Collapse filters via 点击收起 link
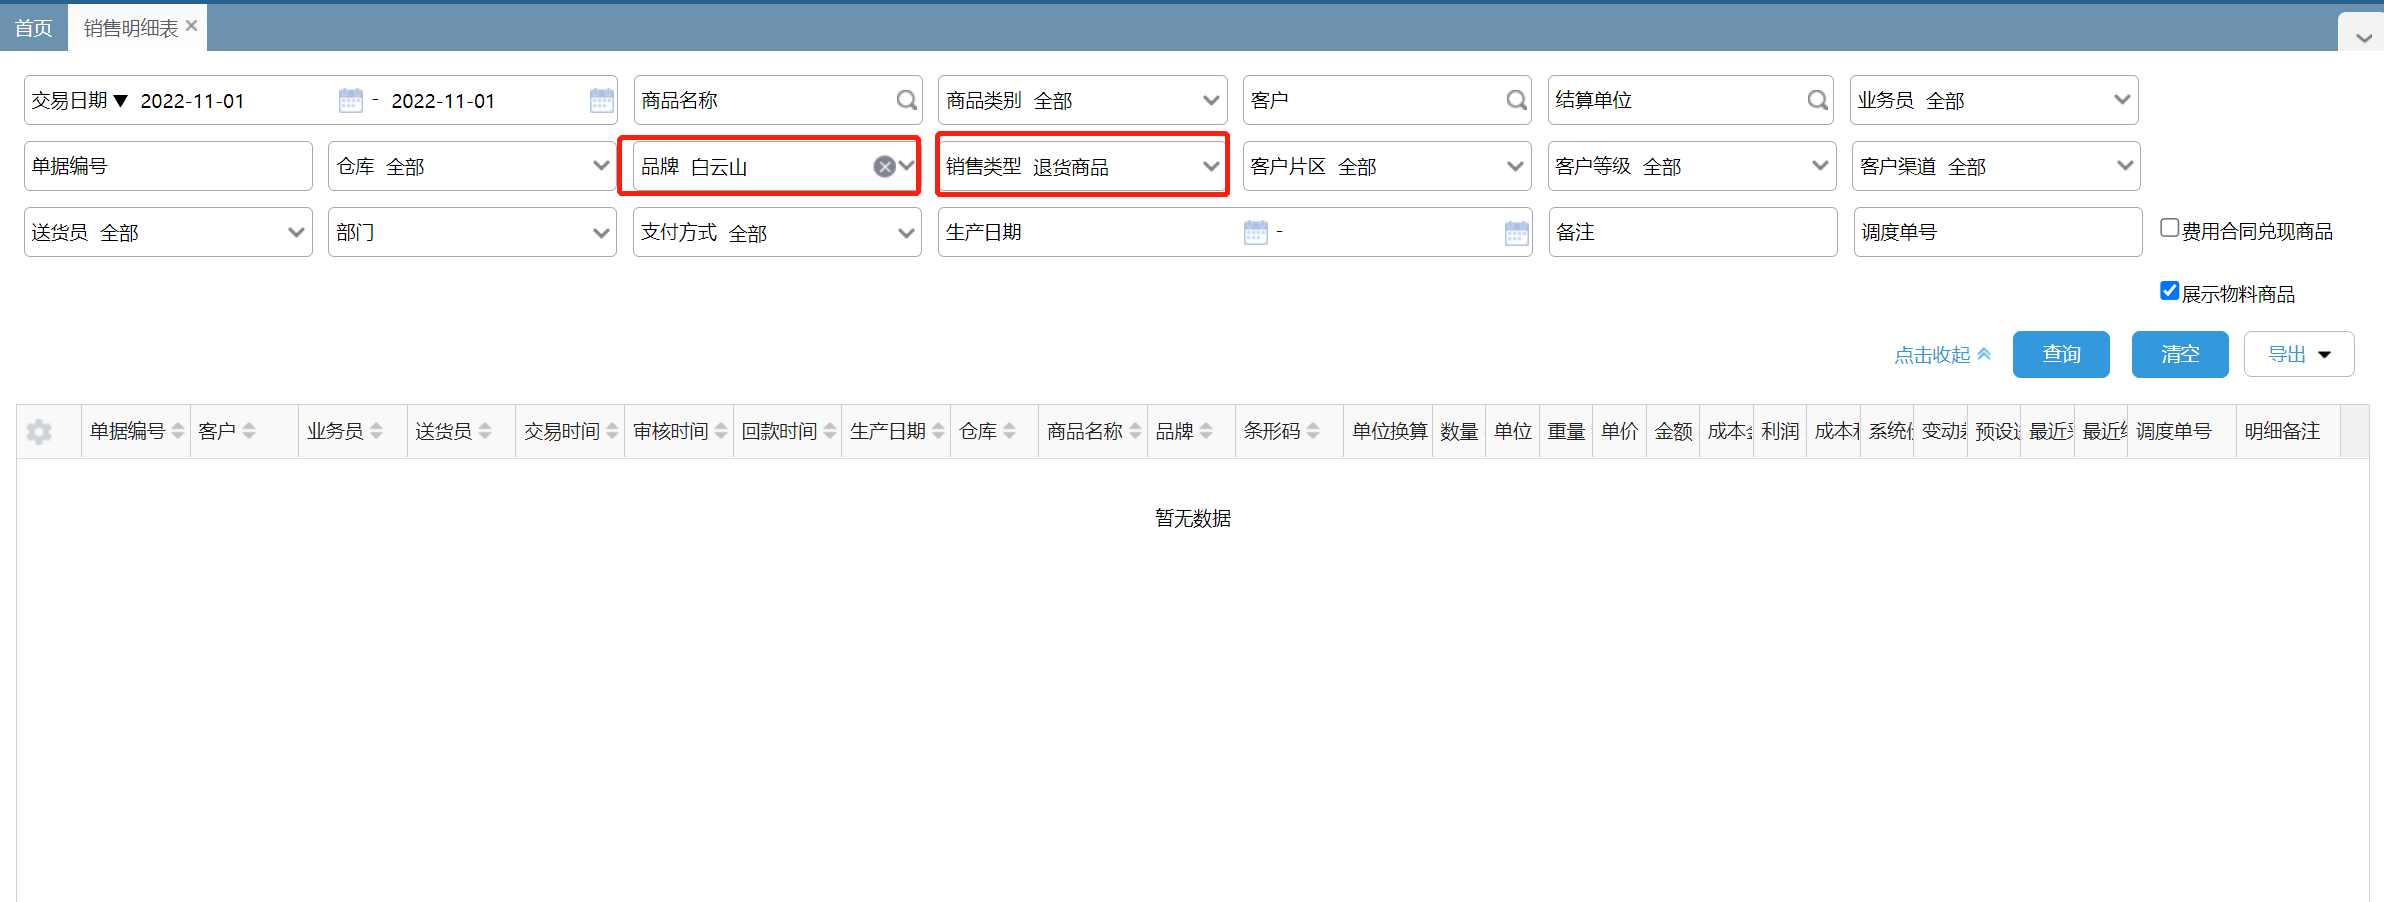This screenshot has width=2384, height=902. (x=1941, y=355)
